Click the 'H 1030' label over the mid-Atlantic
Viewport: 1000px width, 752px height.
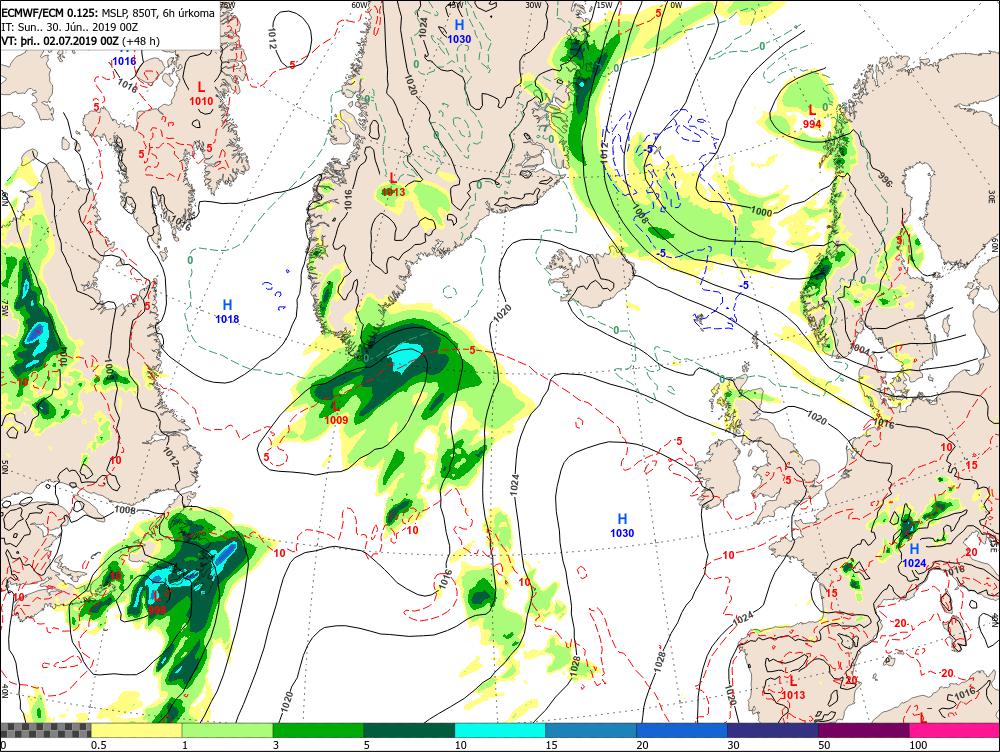point(622,526)
